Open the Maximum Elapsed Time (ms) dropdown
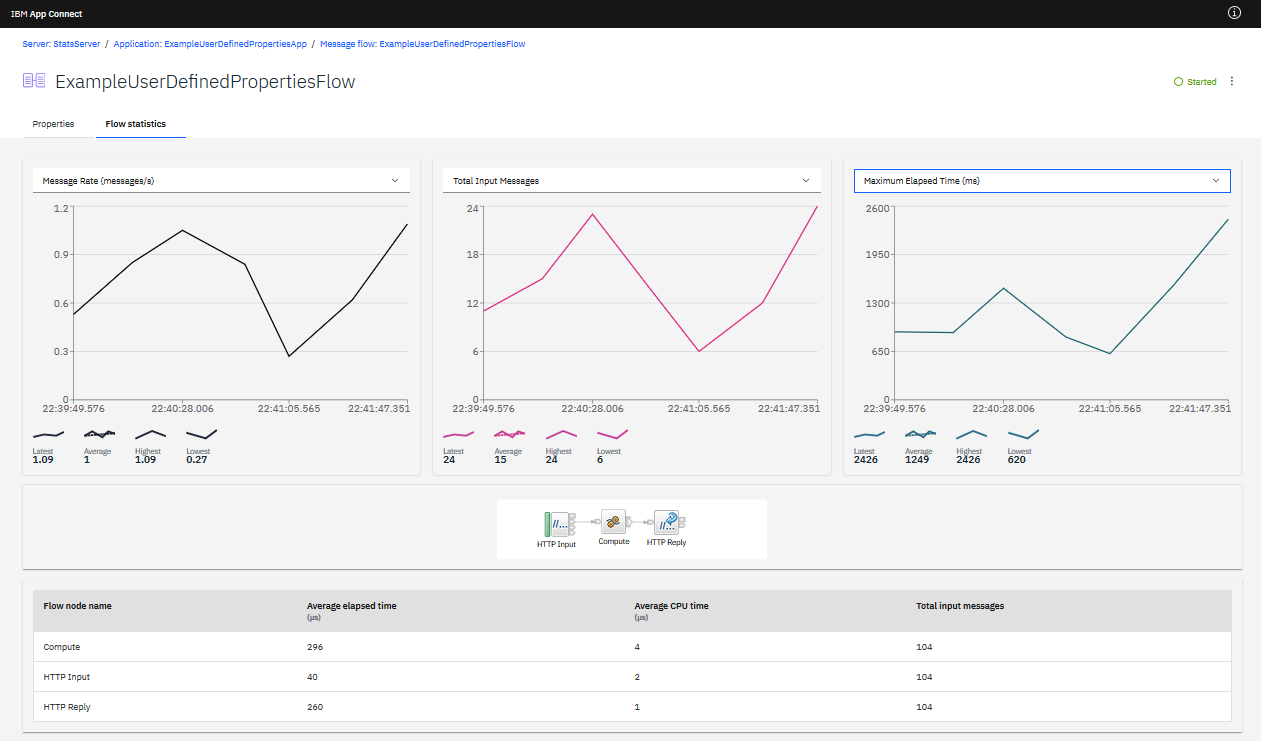 [1042, 180]
